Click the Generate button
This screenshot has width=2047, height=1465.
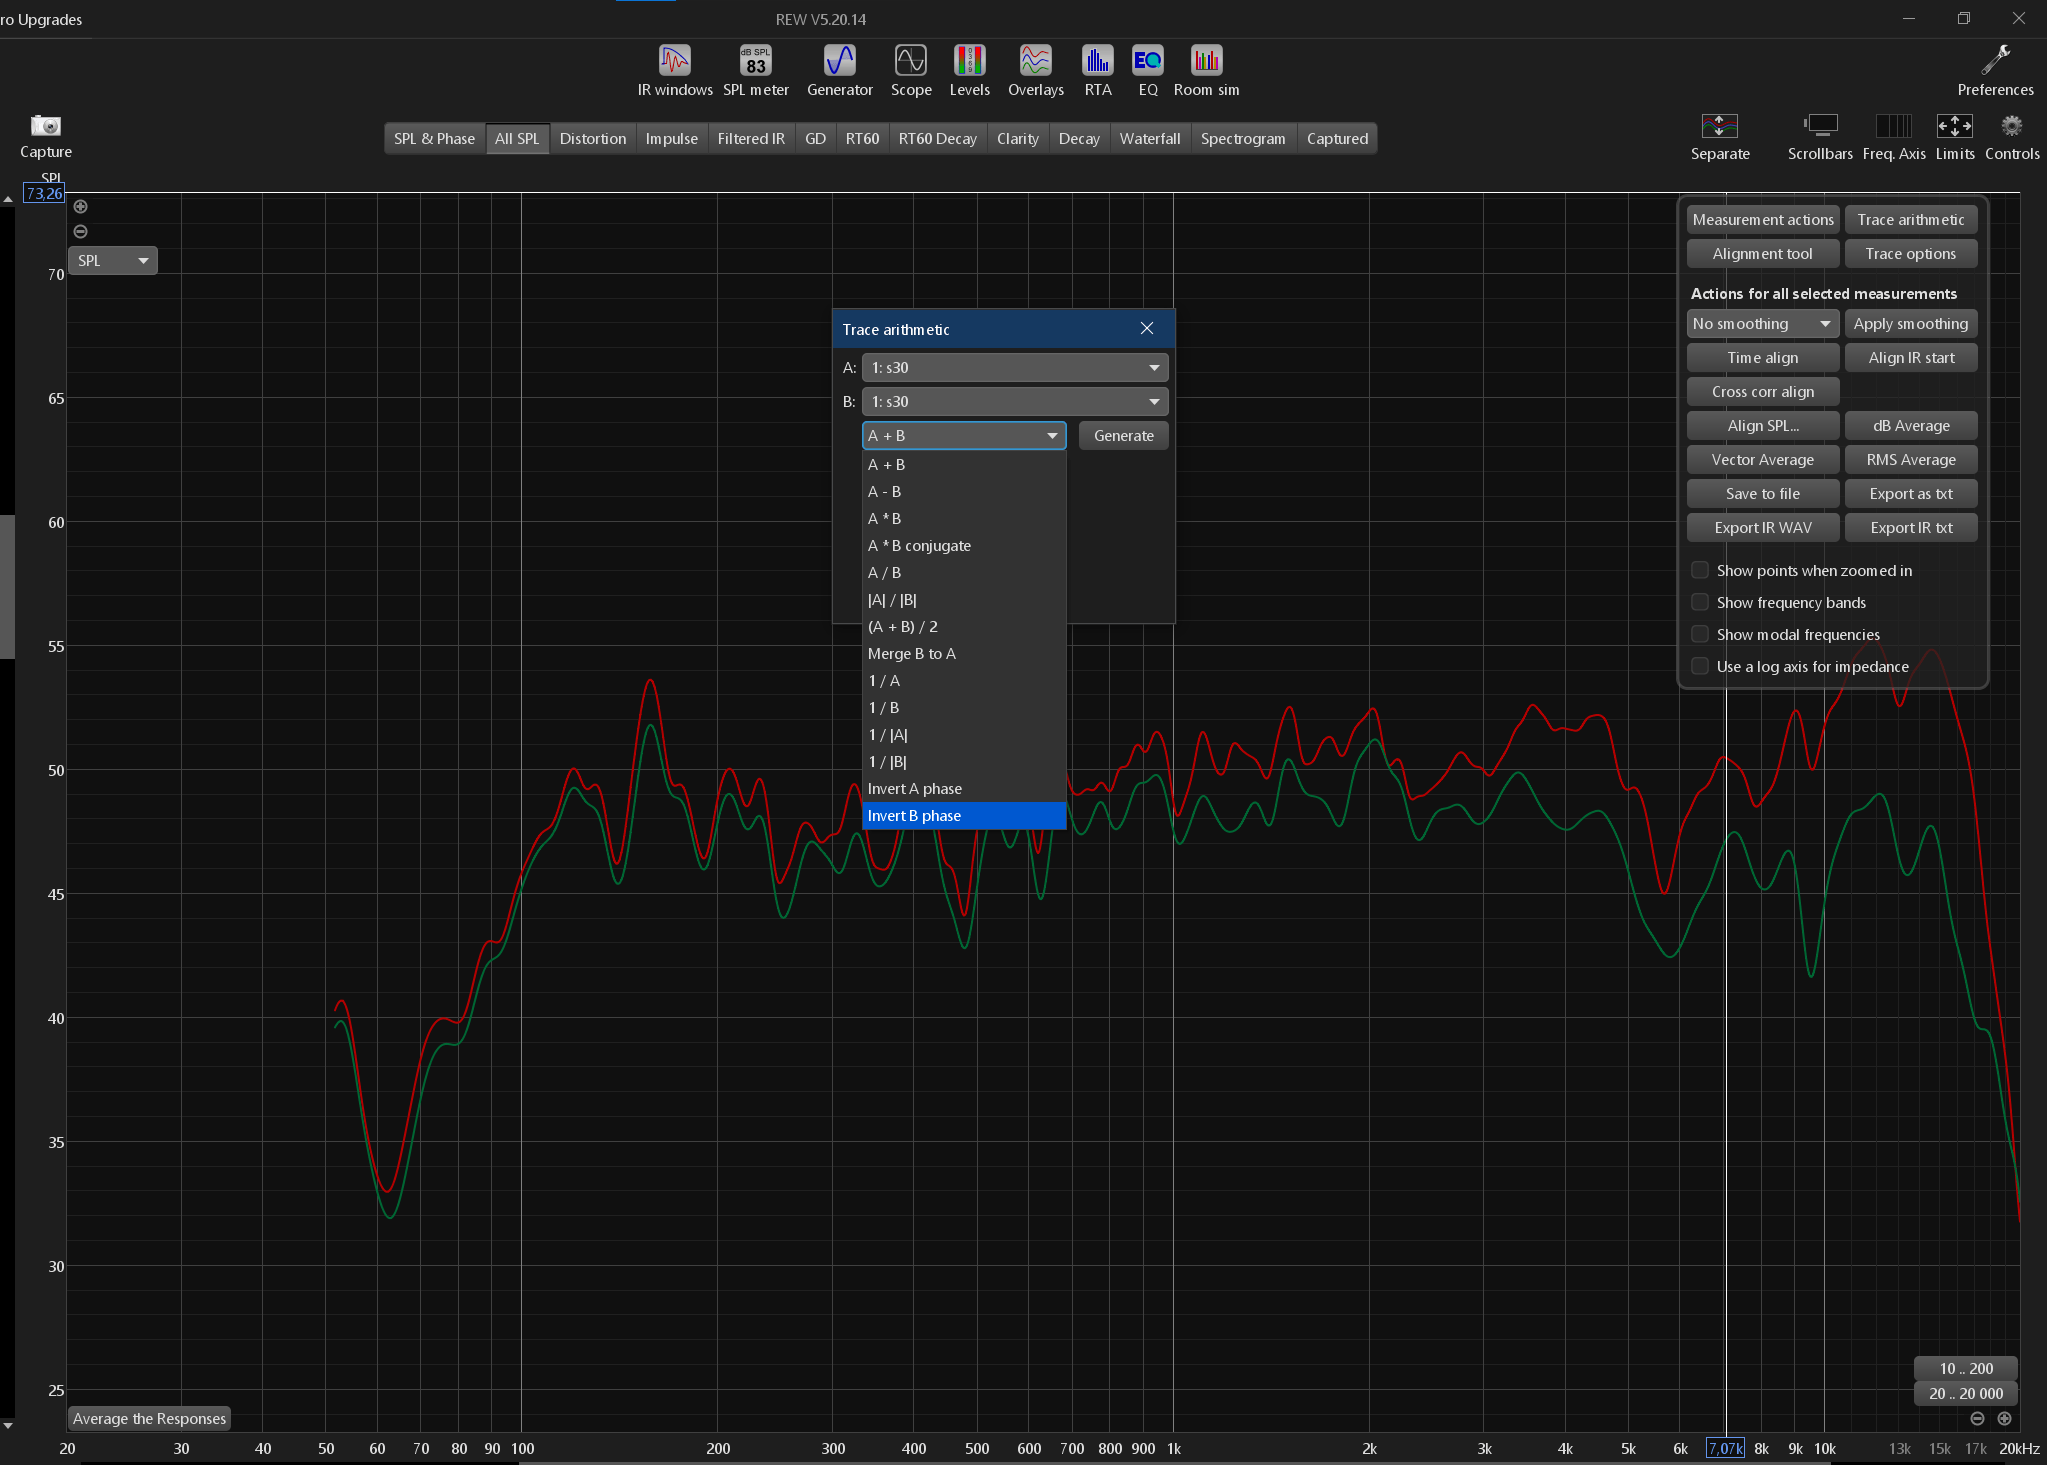click(1123, 435)
